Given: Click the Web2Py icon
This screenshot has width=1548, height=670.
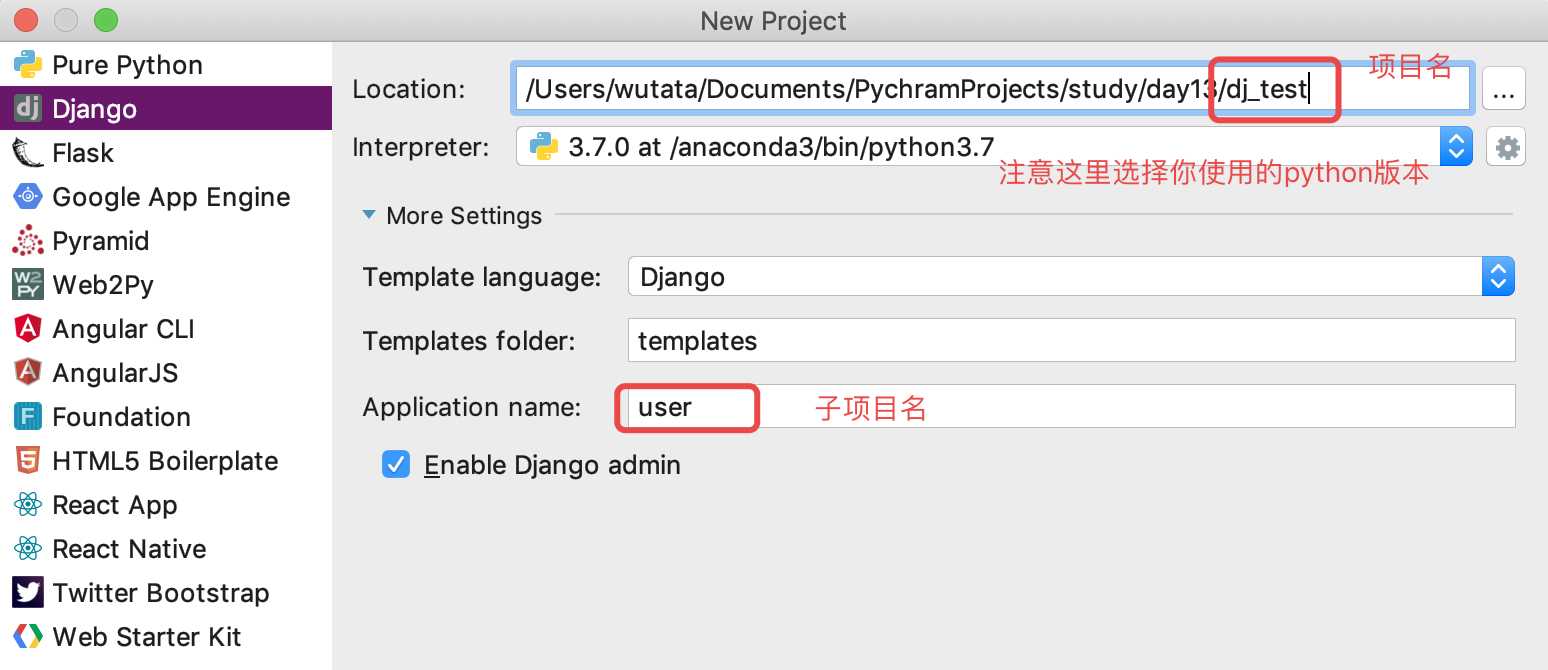Looking at the screenshot, I should tap(27, 285).
